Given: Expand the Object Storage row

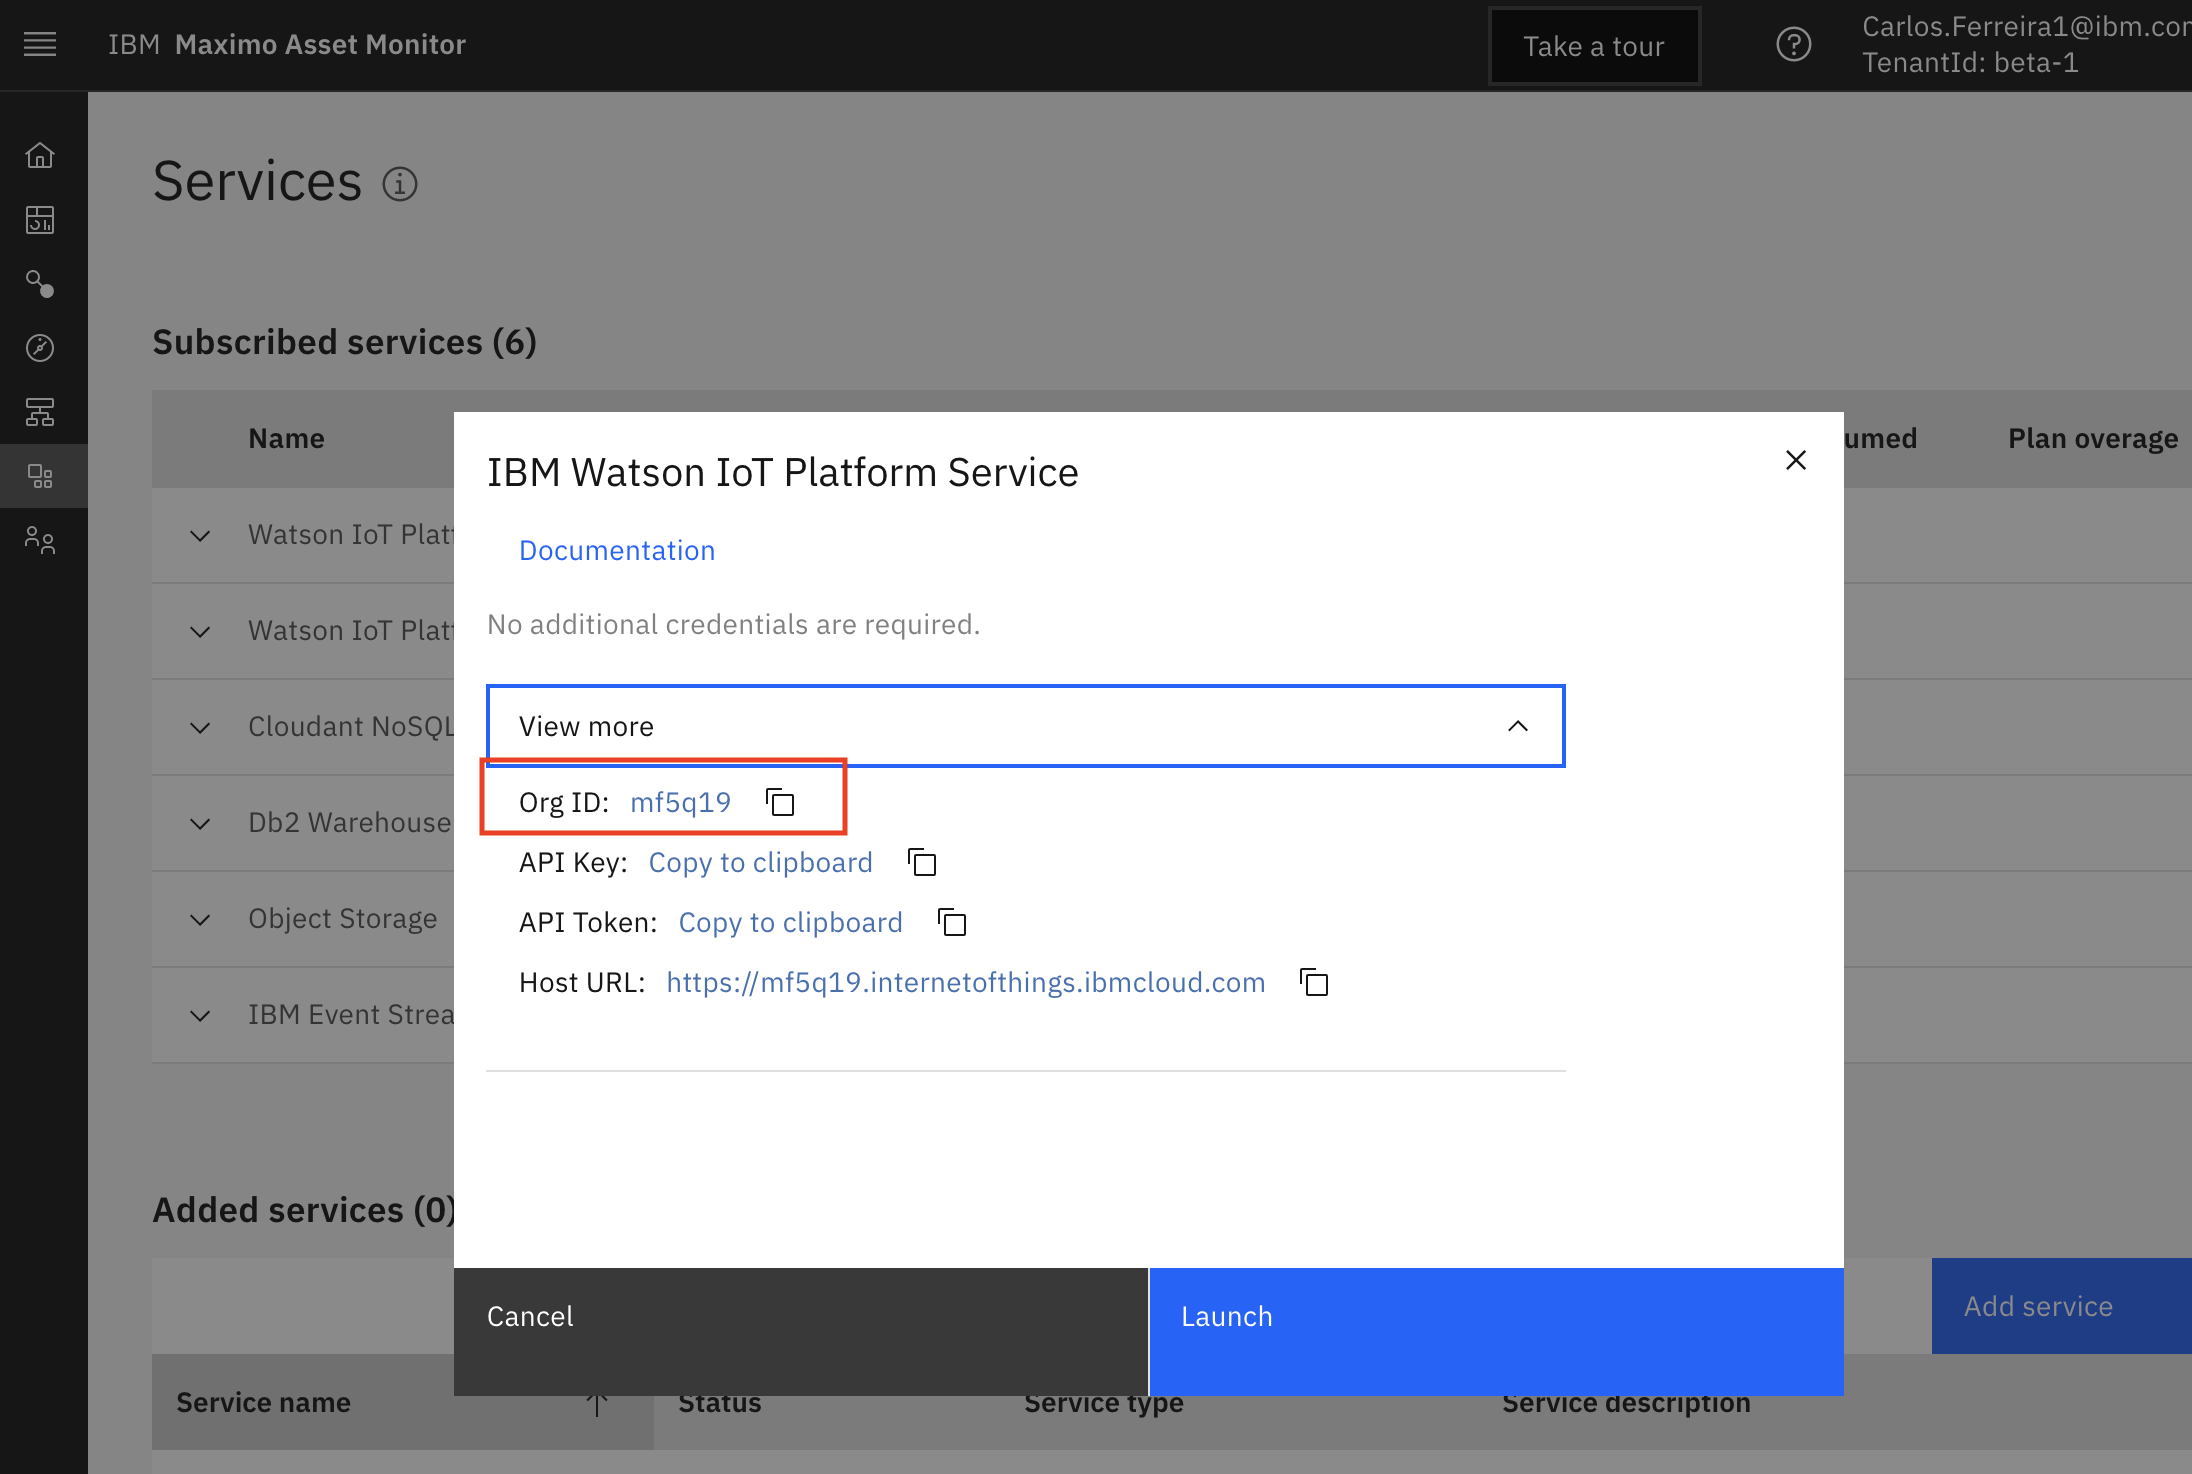Looking at the screenshot, I should pyautogui.click(x=200, y=920).
